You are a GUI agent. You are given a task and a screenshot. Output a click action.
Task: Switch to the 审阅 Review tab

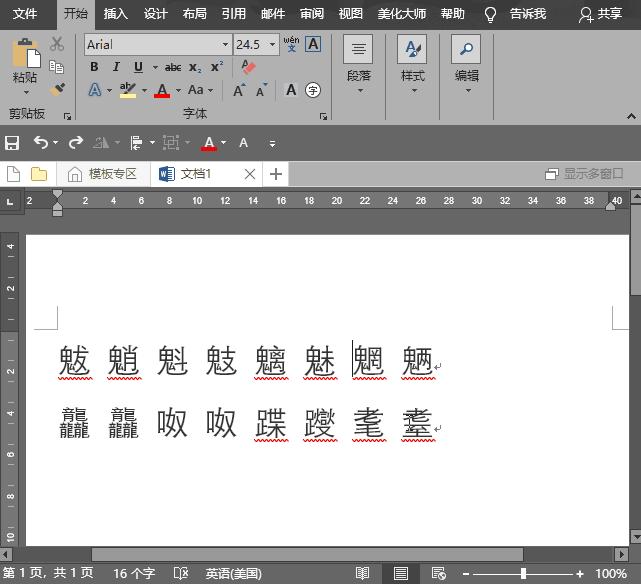(312, 14)
